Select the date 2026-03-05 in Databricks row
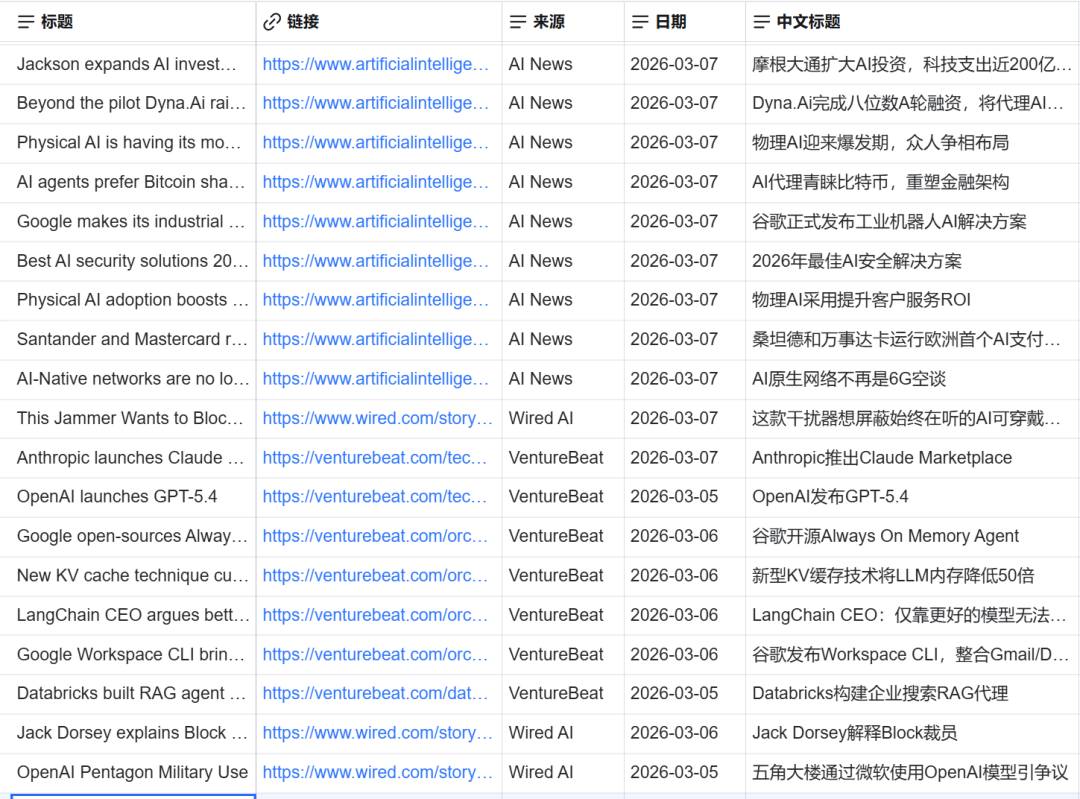This screenshot has width=1080, height=799. tap(685, 694)
